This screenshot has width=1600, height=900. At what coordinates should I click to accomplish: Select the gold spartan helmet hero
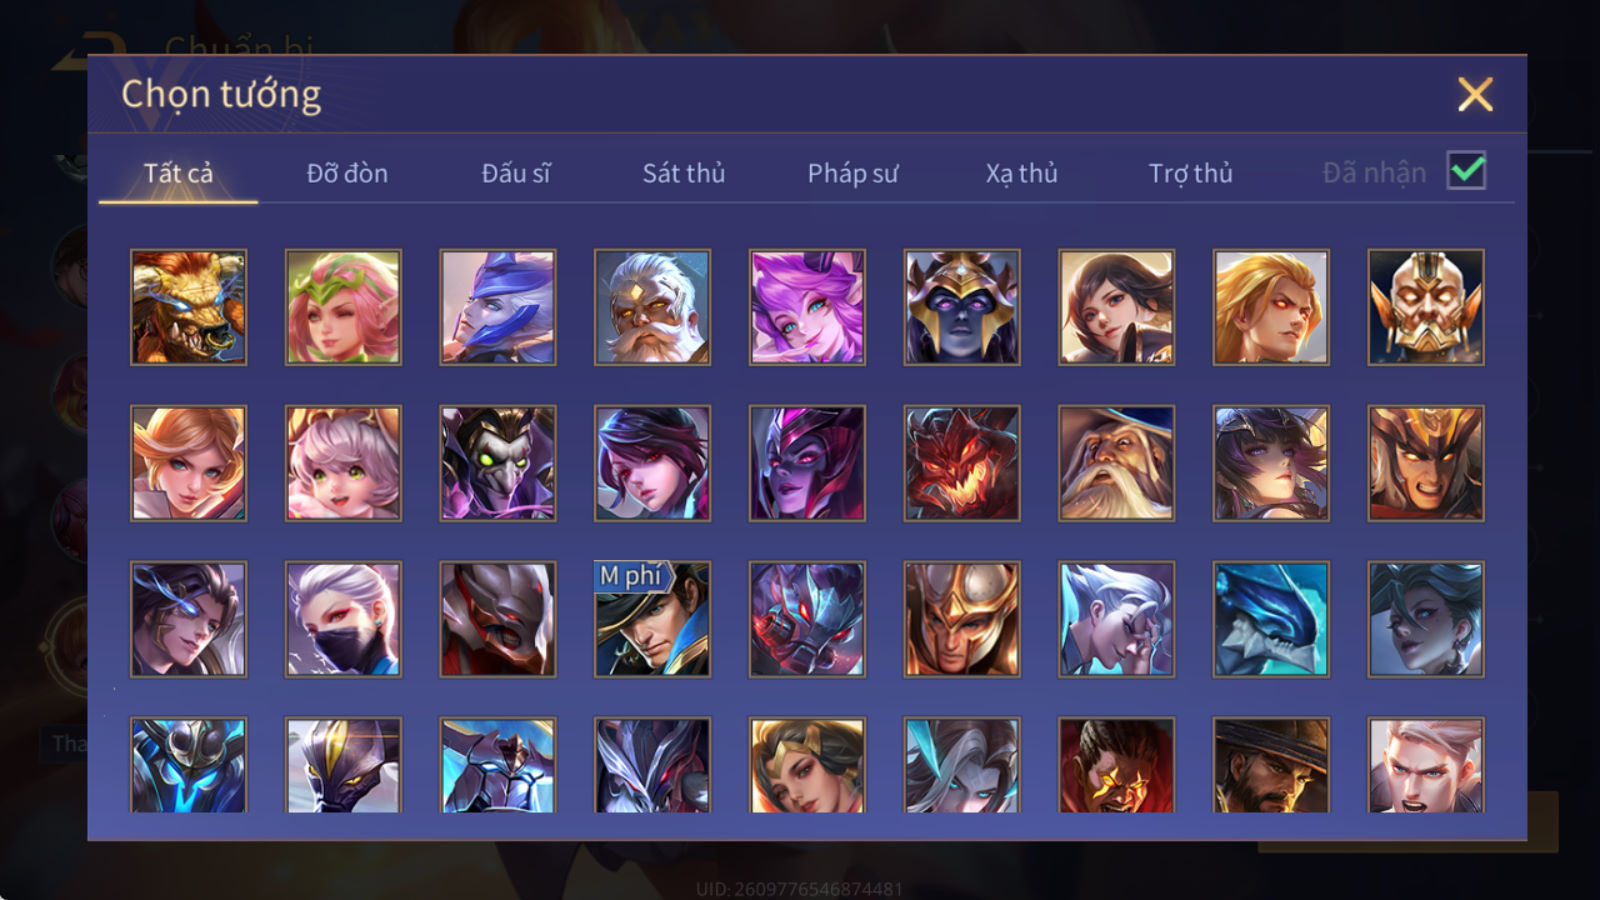962,619
